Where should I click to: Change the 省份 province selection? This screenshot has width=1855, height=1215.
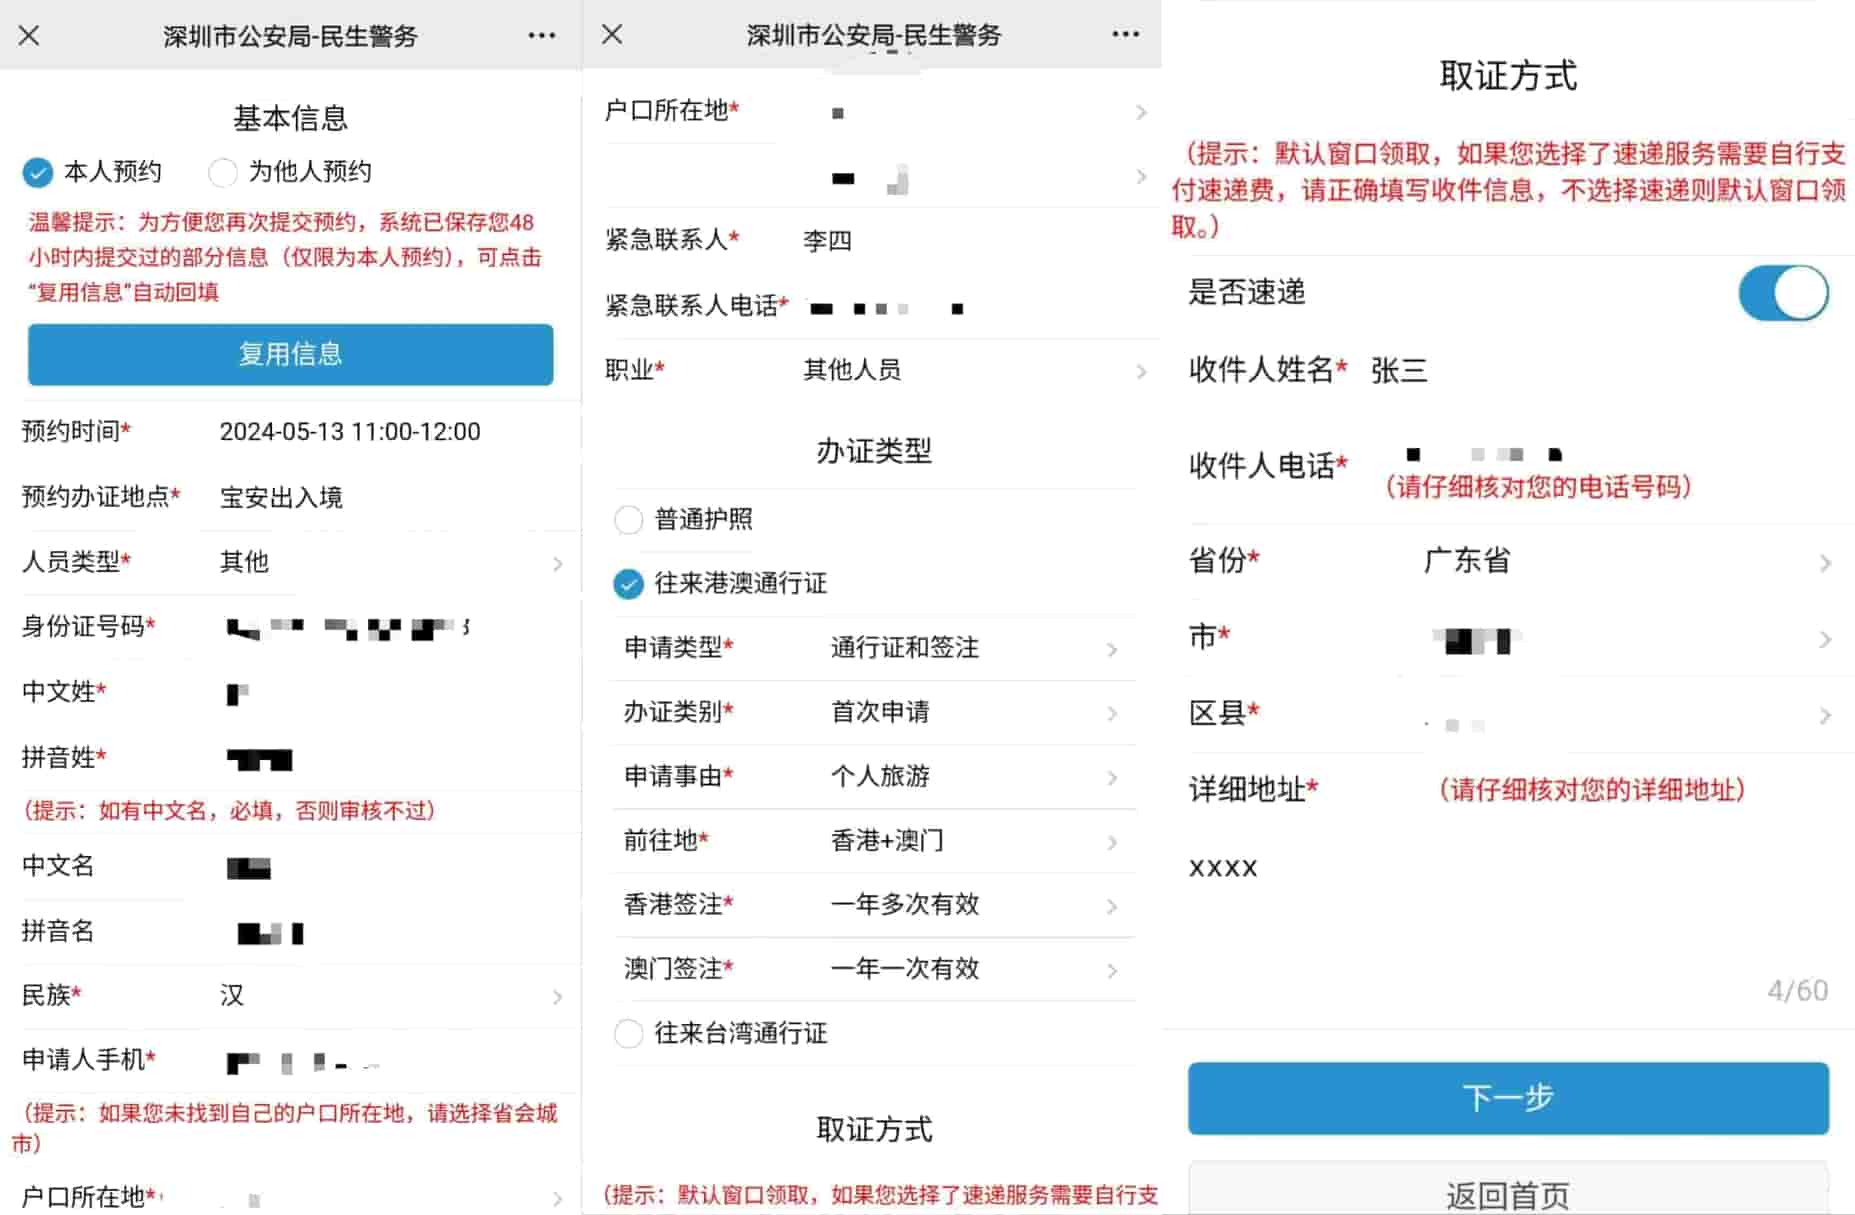point(1620,562)
